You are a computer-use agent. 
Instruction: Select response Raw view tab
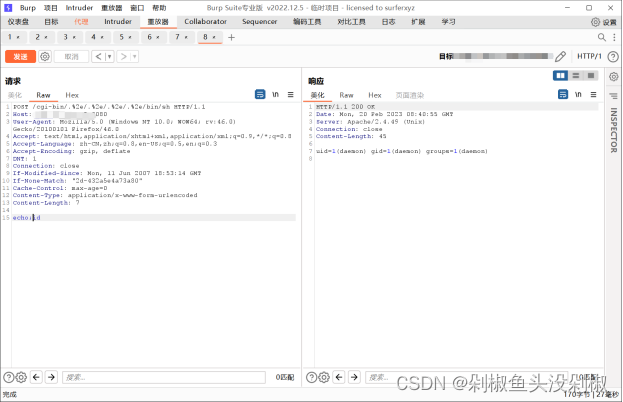346,95
